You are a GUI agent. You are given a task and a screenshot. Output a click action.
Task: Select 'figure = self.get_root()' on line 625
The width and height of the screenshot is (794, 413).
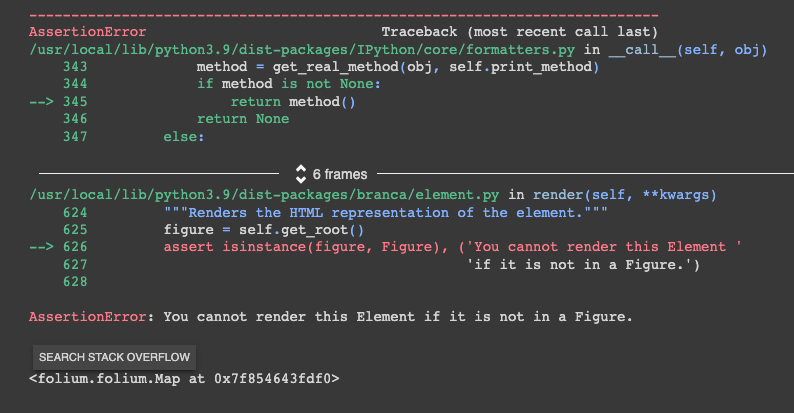click(263, 230)
